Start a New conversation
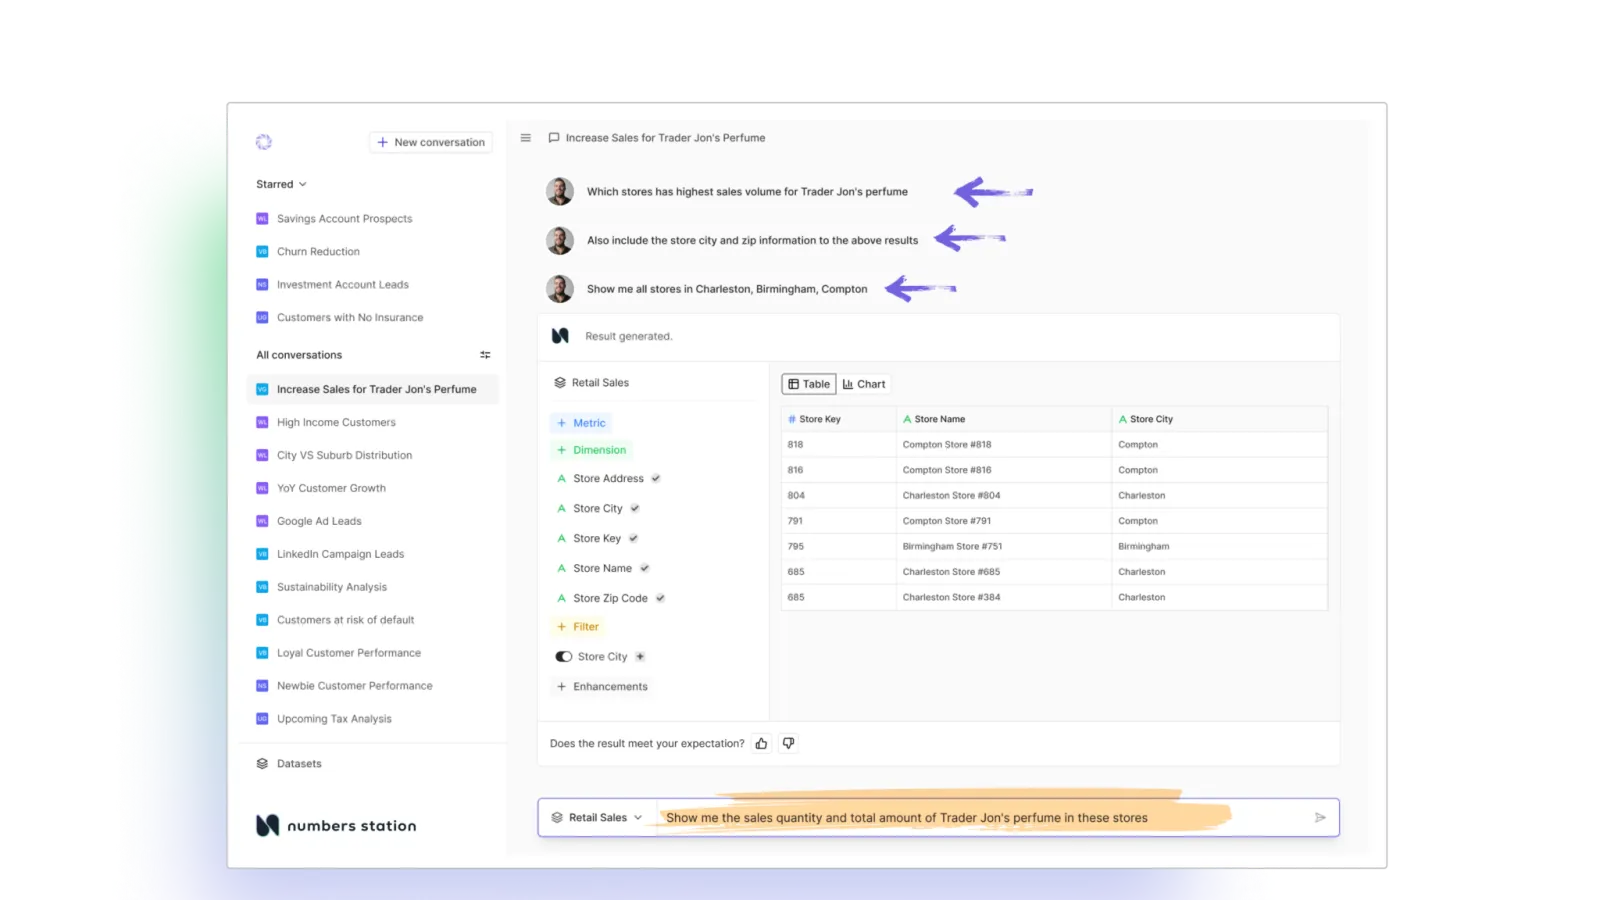This screenshot has width=1600, height=900. [431, 142]
